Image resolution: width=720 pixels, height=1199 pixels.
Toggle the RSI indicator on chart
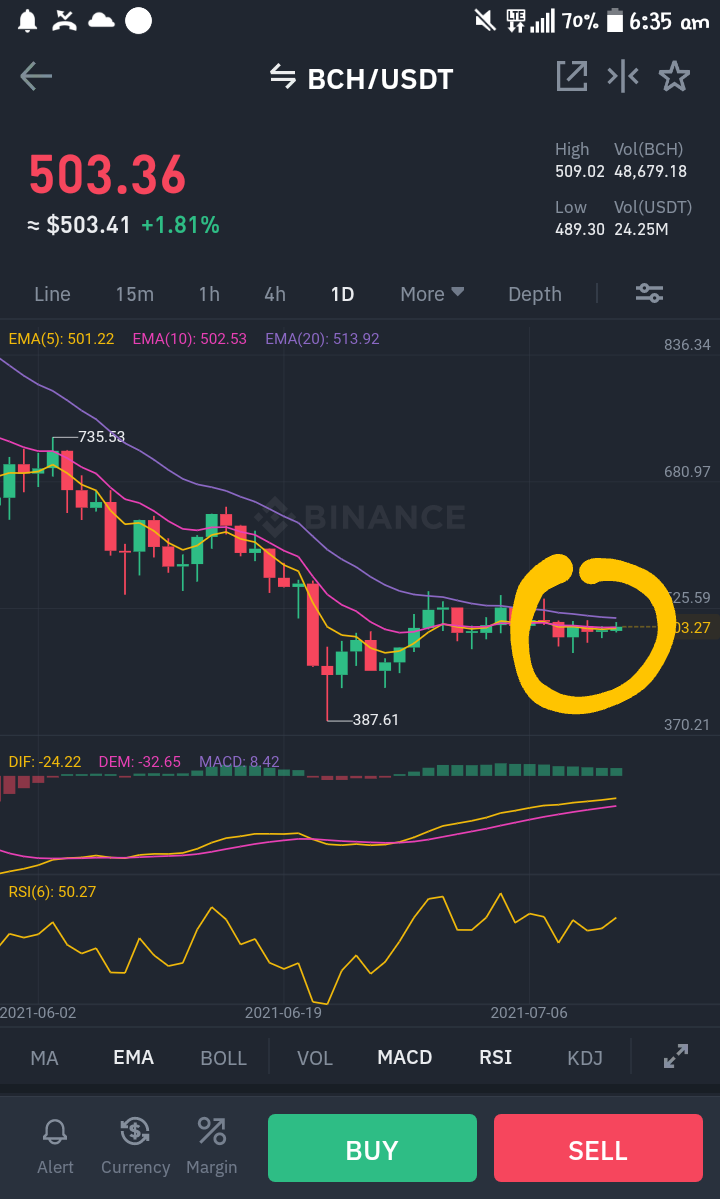[x=495, y=1058]
